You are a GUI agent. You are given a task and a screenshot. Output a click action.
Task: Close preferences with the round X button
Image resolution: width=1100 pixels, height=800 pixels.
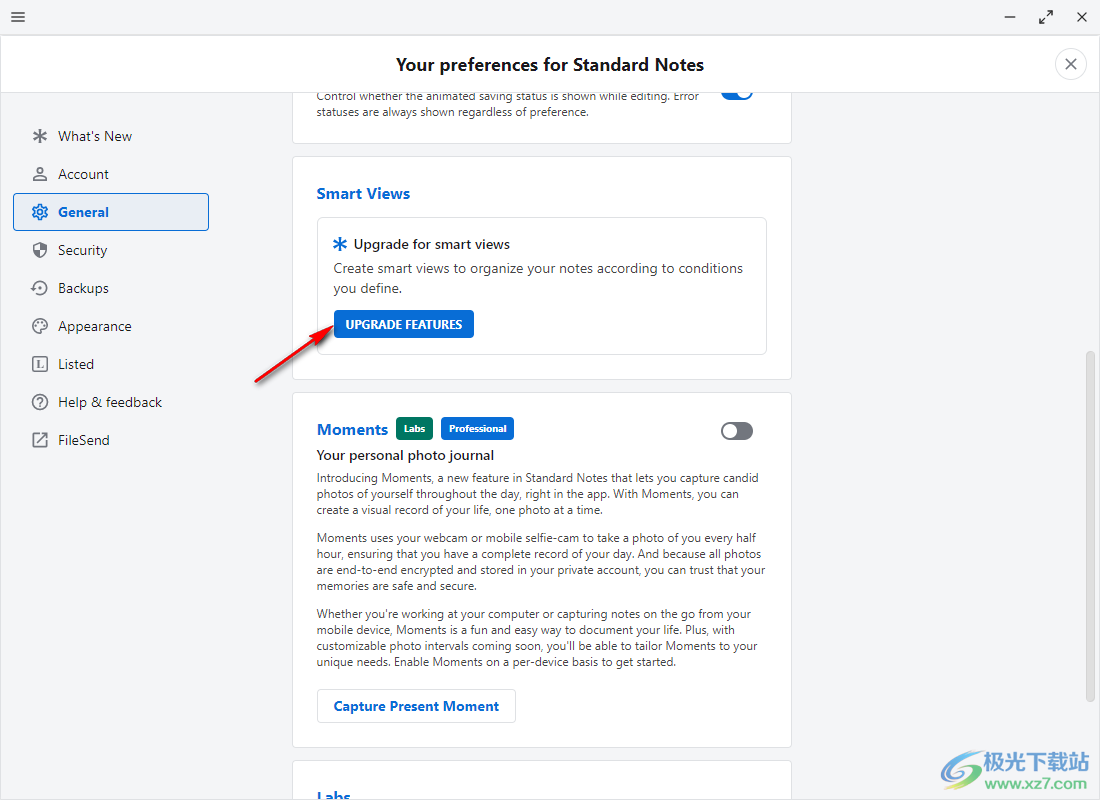pos(1071,65)
